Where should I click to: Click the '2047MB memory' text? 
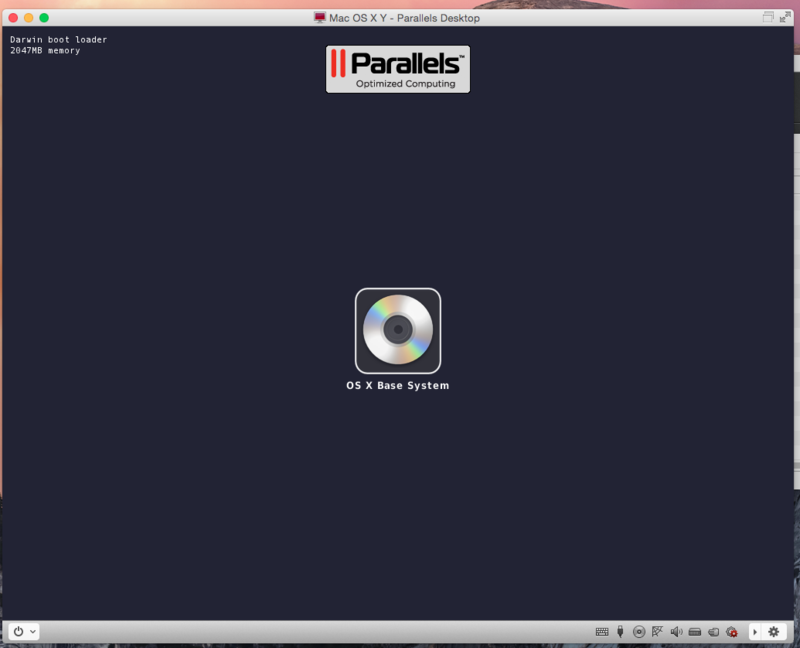[45, 51]
